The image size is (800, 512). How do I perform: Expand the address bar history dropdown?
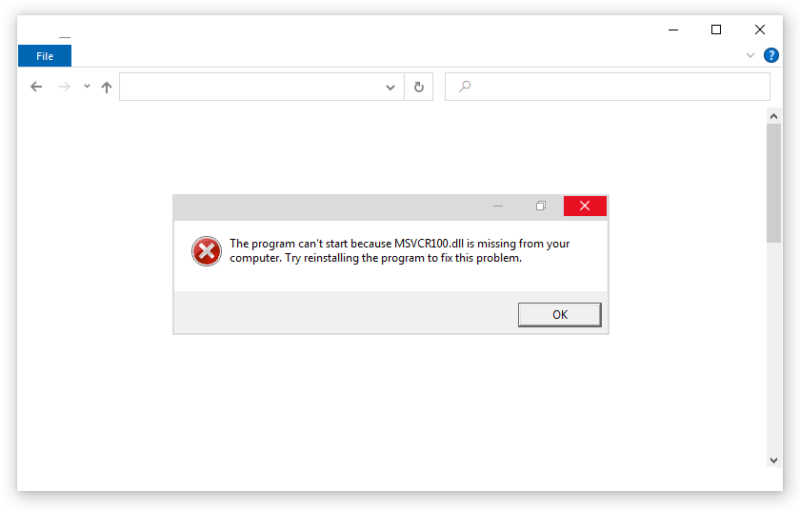click(x=390, y=87)
